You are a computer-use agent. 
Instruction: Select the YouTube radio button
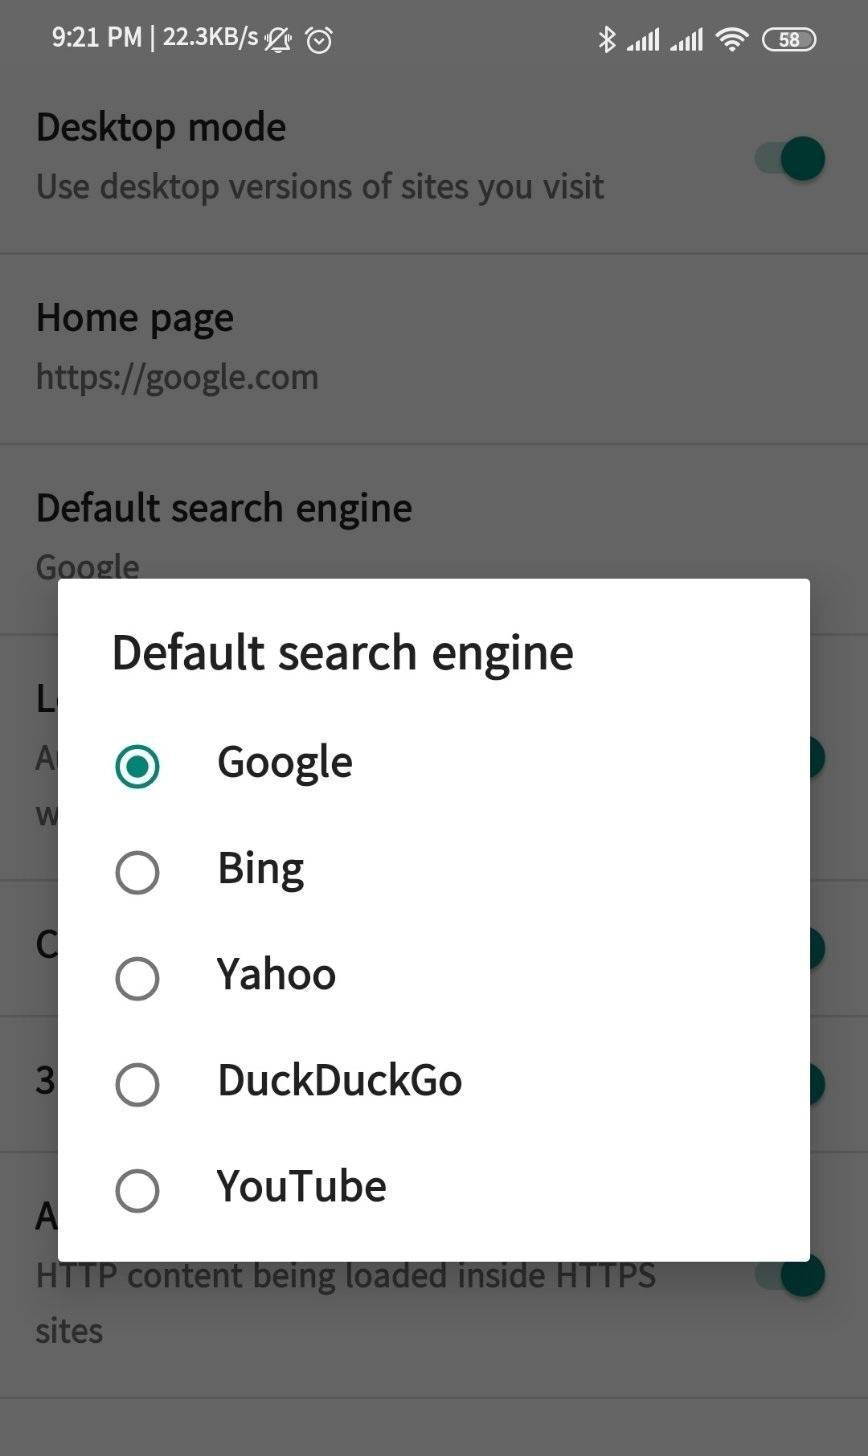137,1190
